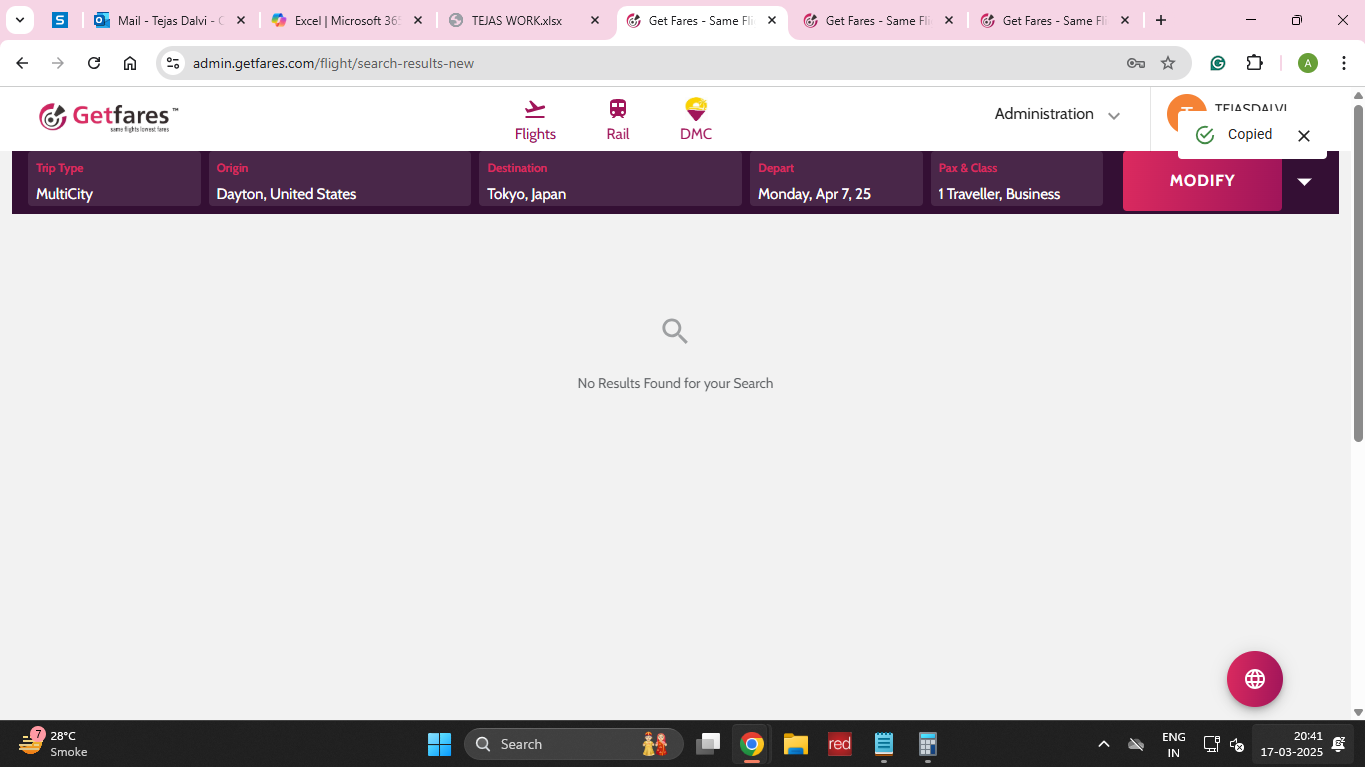Screen dimensions: 1365x767
Task: Open File Explorer from the taskbar
Action: tap(795, 744)
